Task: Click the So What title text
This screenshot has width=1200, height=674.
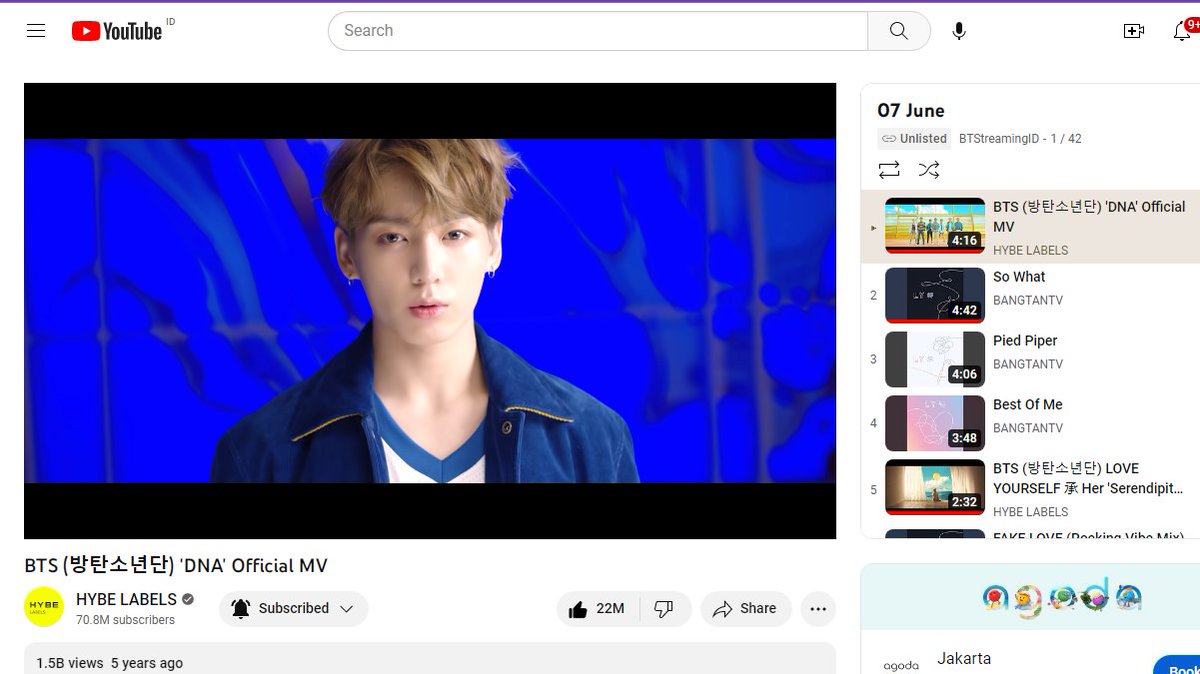Action: click(1019, 277)
